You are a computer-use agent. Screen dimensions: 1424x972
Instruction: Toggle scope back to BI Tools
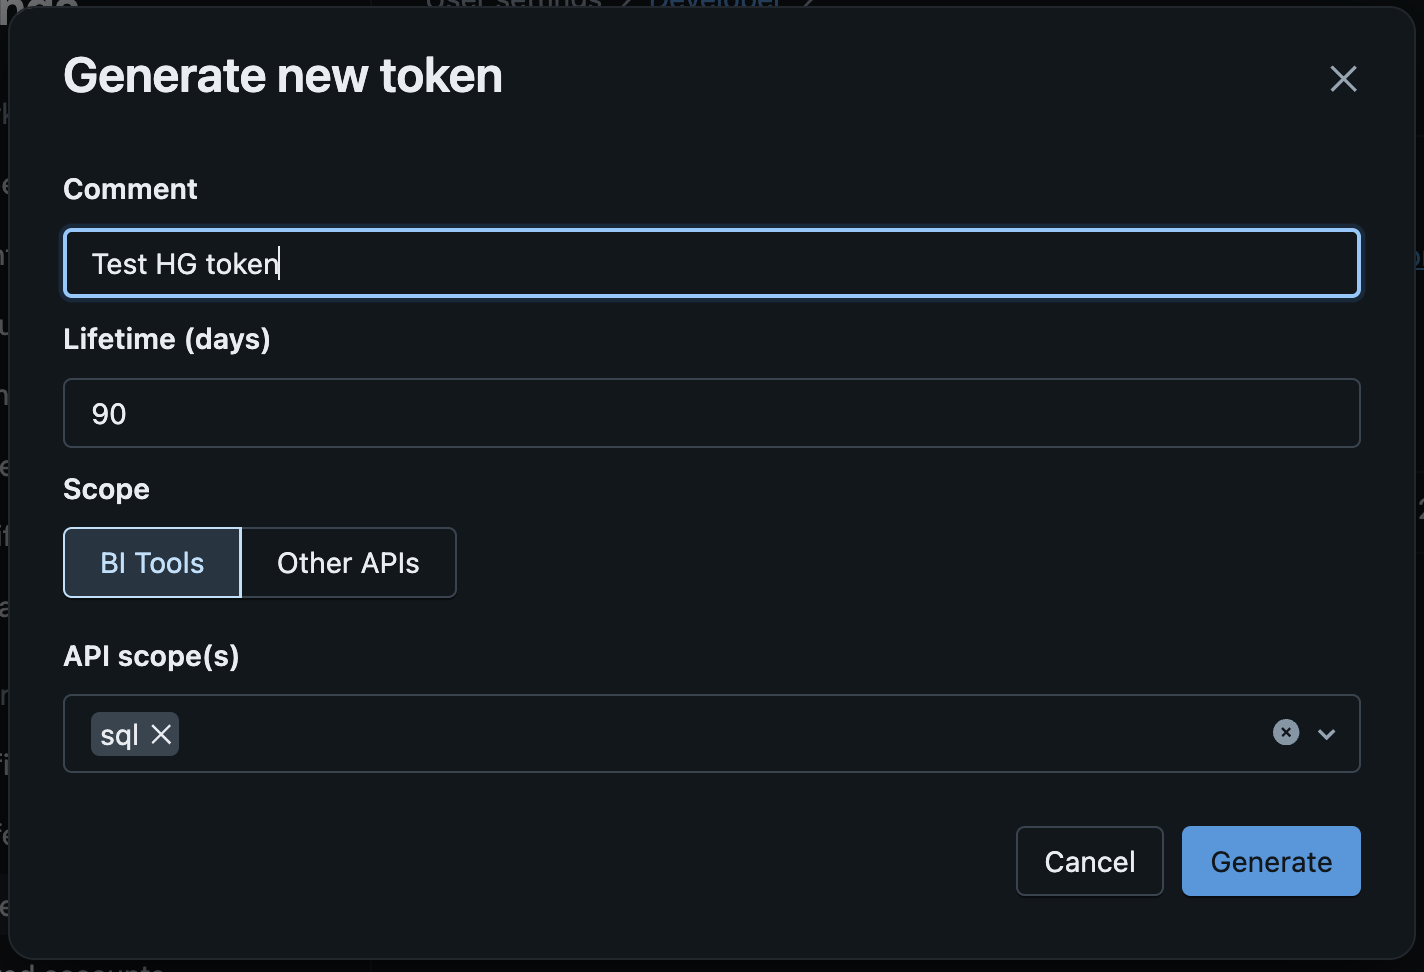tap(151, 562)
